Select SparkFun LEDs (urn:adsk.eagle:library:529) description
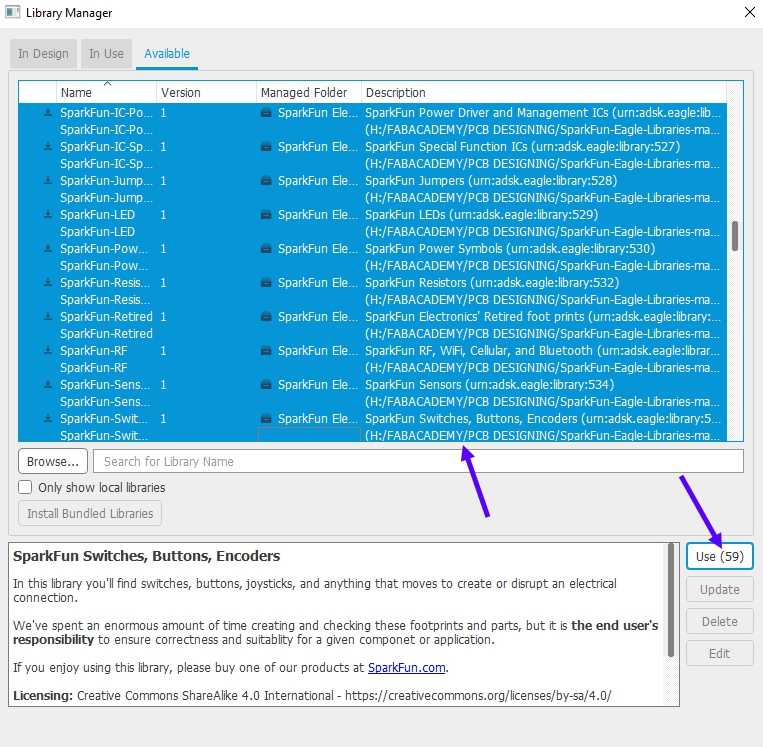The height and width of the screenshot is (747, 763). (481, 215)
